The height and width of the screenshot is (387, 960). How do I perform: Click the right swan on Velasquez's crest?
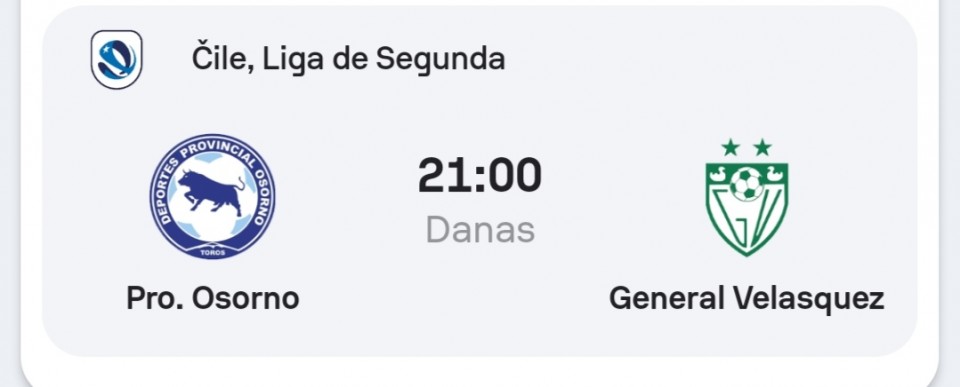coord(775,174)
